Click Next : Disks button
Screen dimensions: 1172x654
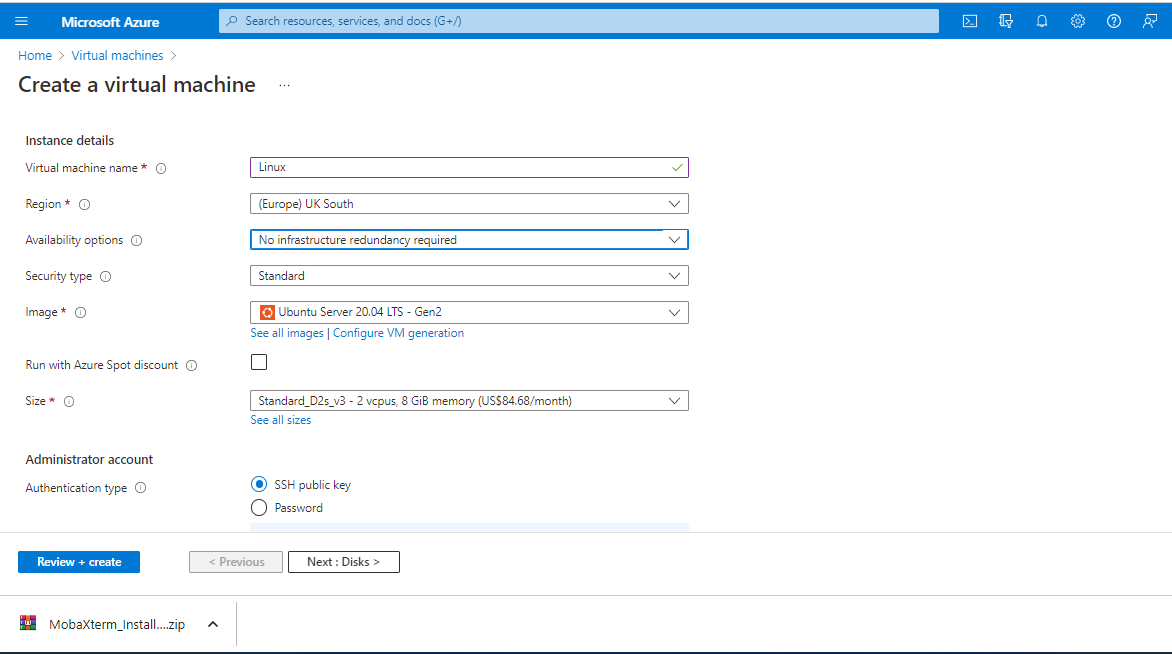tap(343, 562)
